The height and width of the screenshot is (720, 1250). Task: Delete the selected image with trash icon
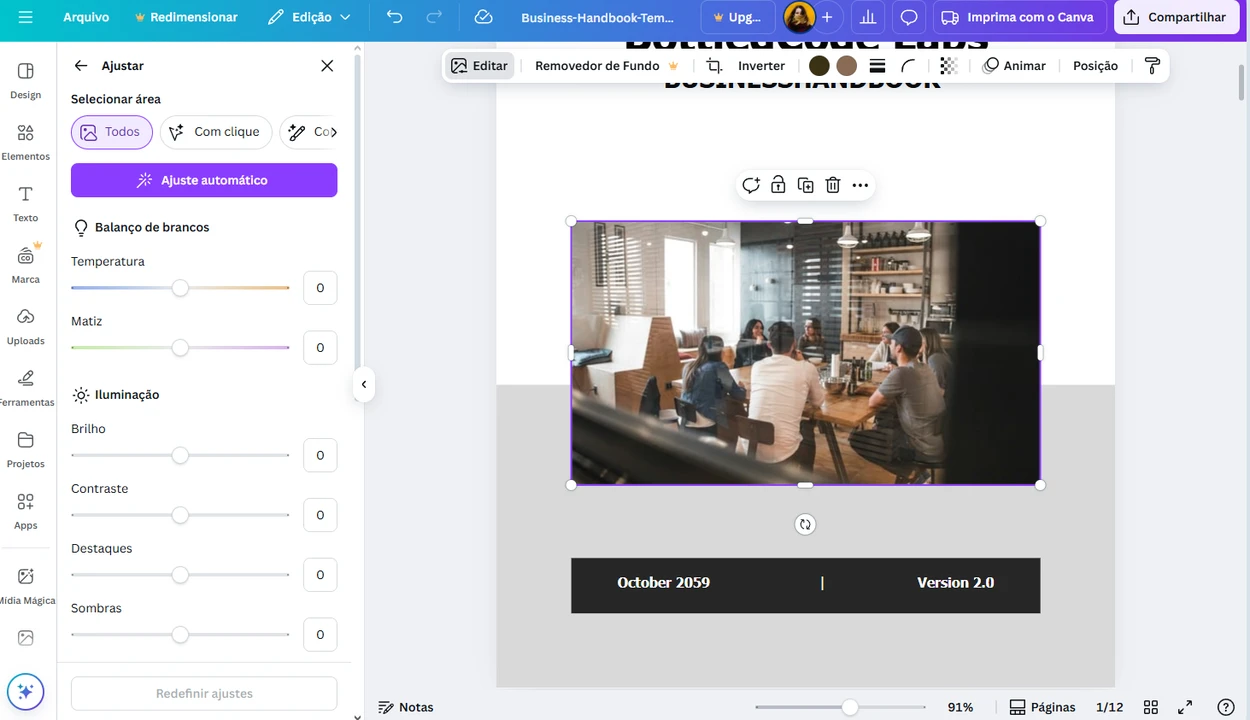tap(833, 185)
